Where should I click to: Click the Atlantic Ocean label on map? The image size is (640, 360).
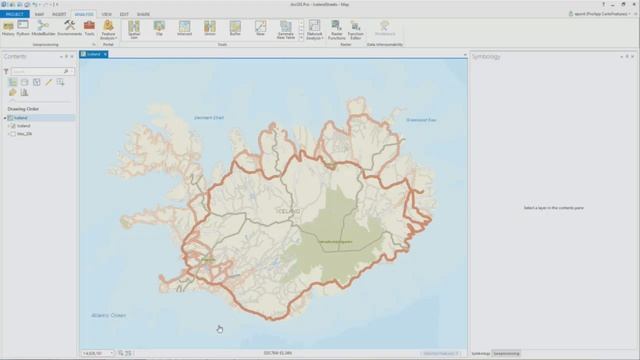tap(109, 316)
